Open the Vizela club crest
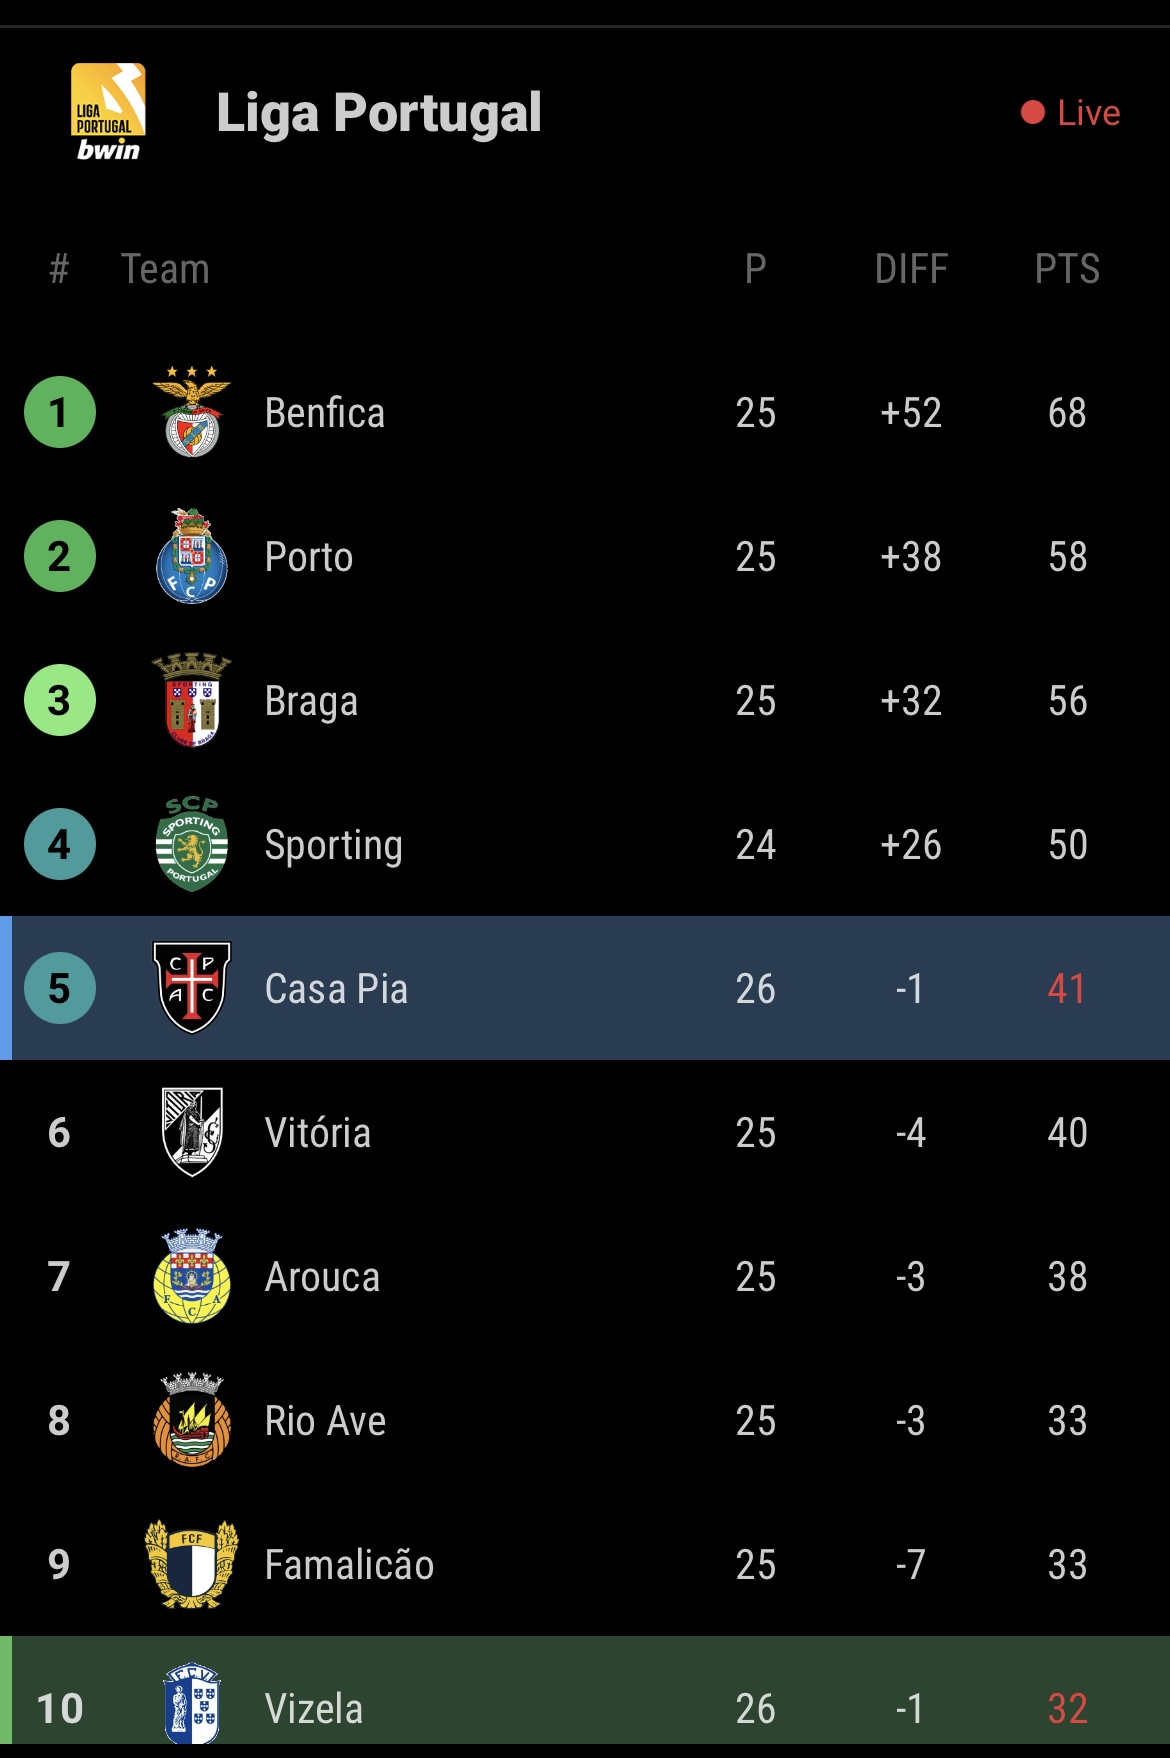 (192, 1704)
